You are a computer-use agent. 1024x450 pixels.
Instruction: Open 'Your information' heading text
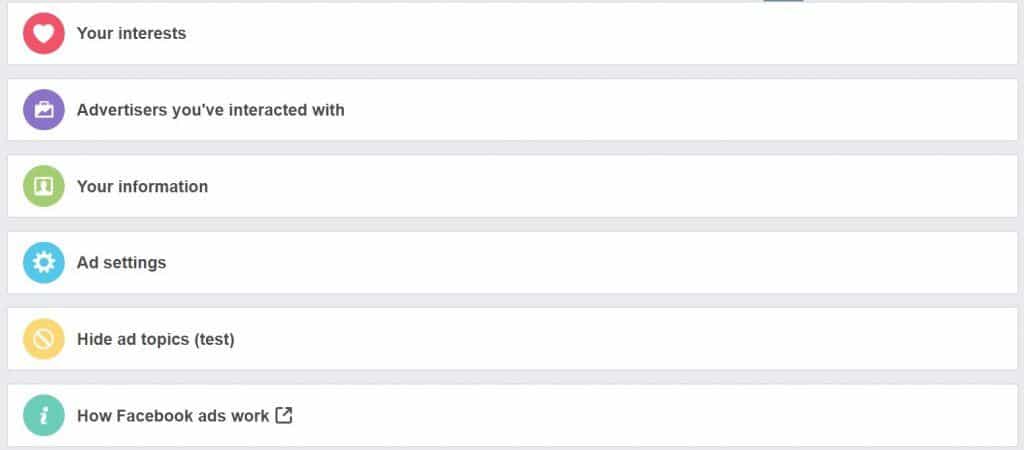coord(142,186)
